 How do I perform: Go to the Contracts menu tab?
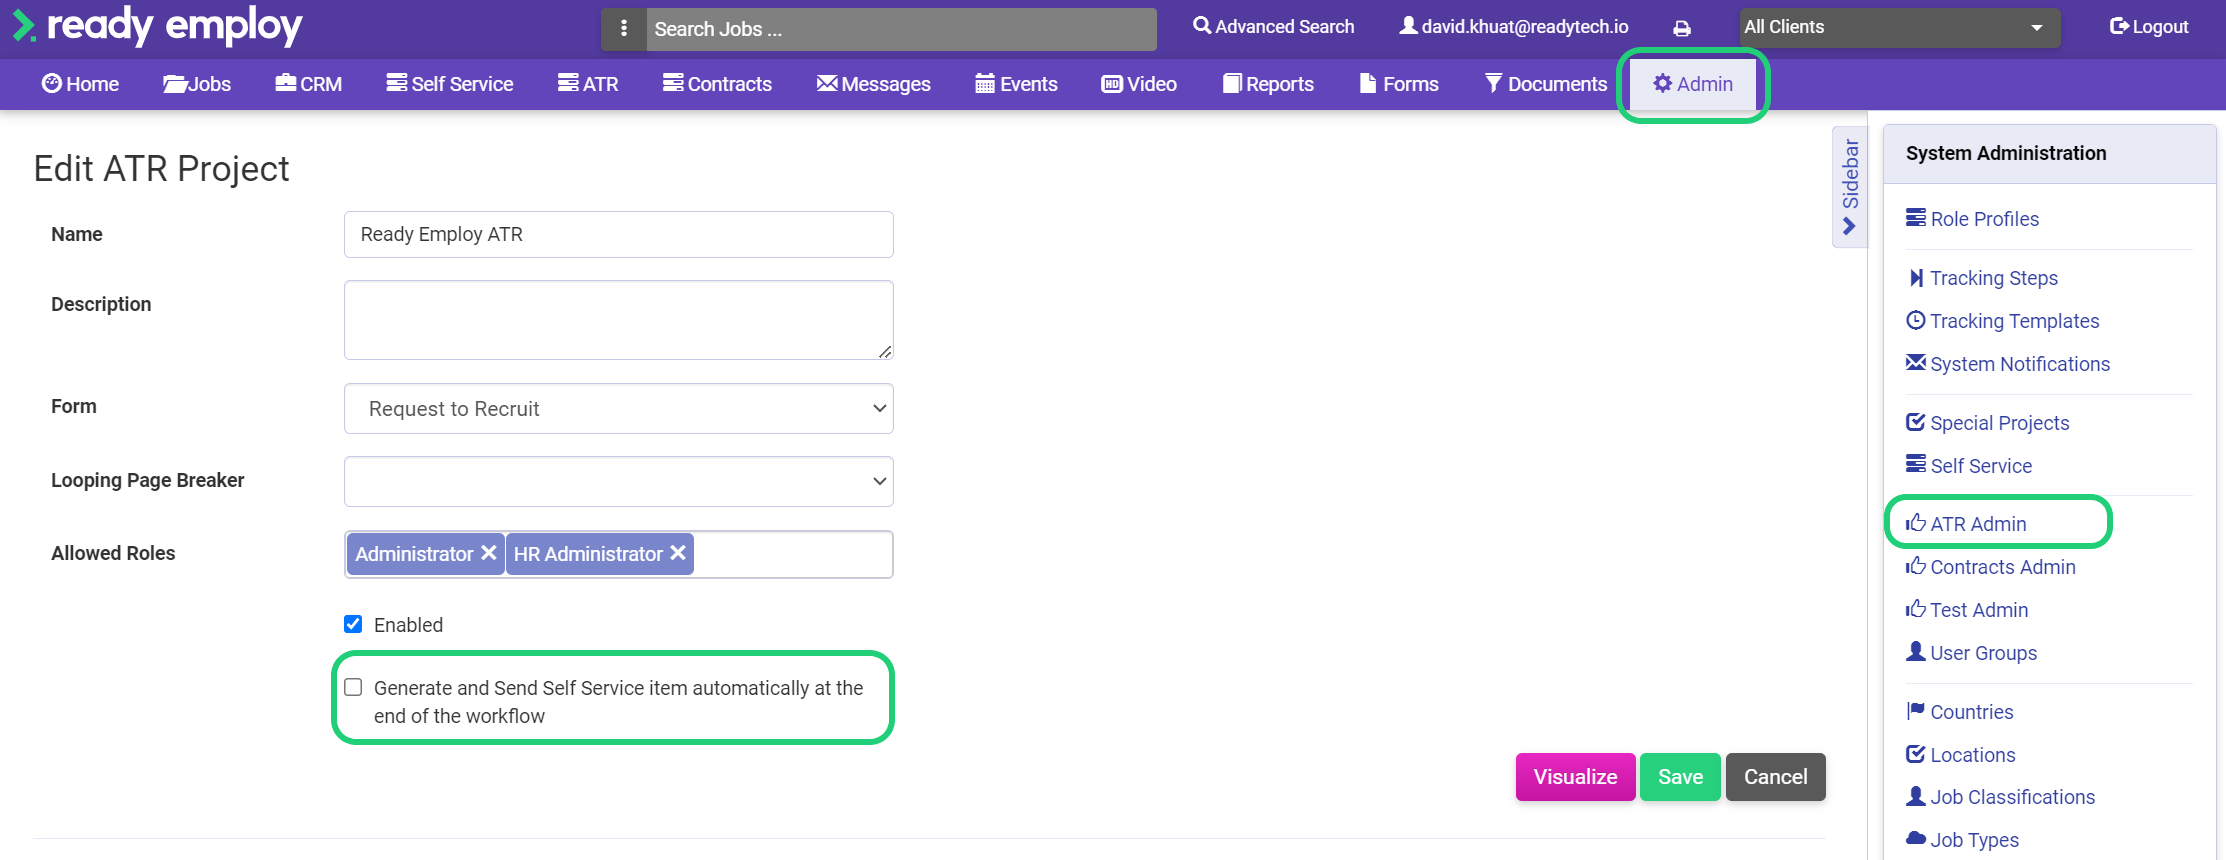point(717,84)
